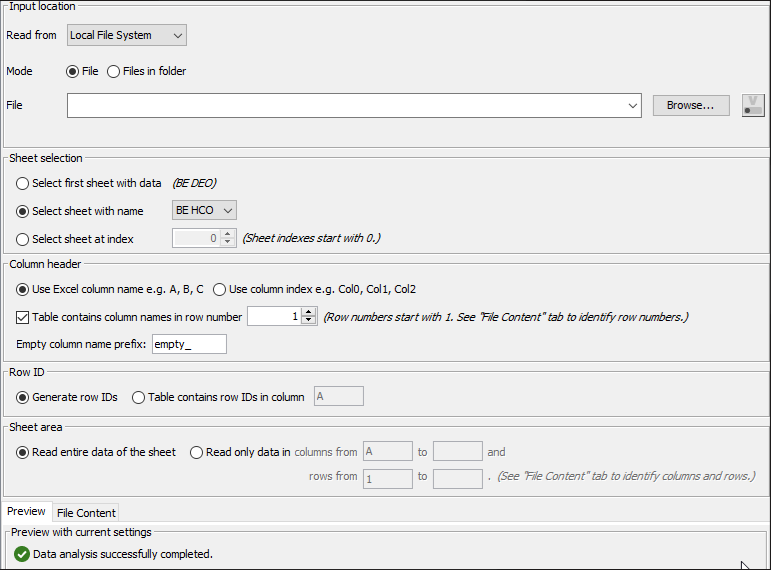Toggle Table contains column names in row number
This screenshot has width=772, height=570.
22,317
